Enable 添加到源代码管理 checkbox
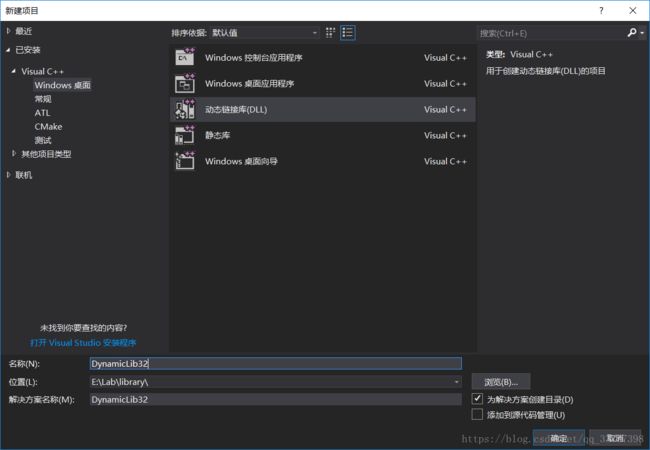The width and height of the screenshot is (650, 450). (477, 414)
